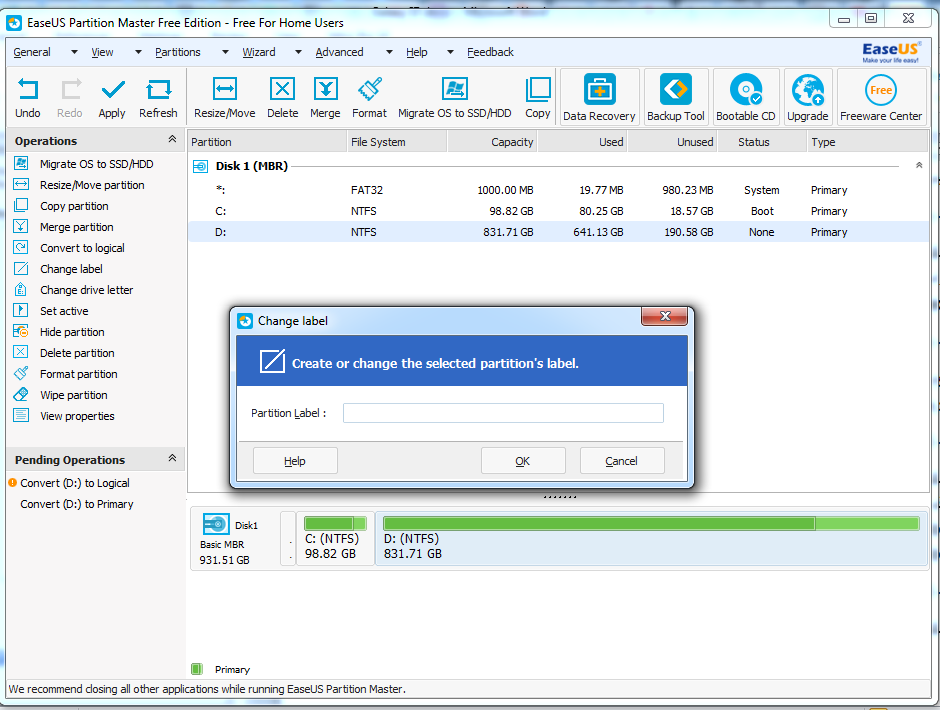940x710 pixels.
Task: Open the Backup Tool
Action: (676, 97)
